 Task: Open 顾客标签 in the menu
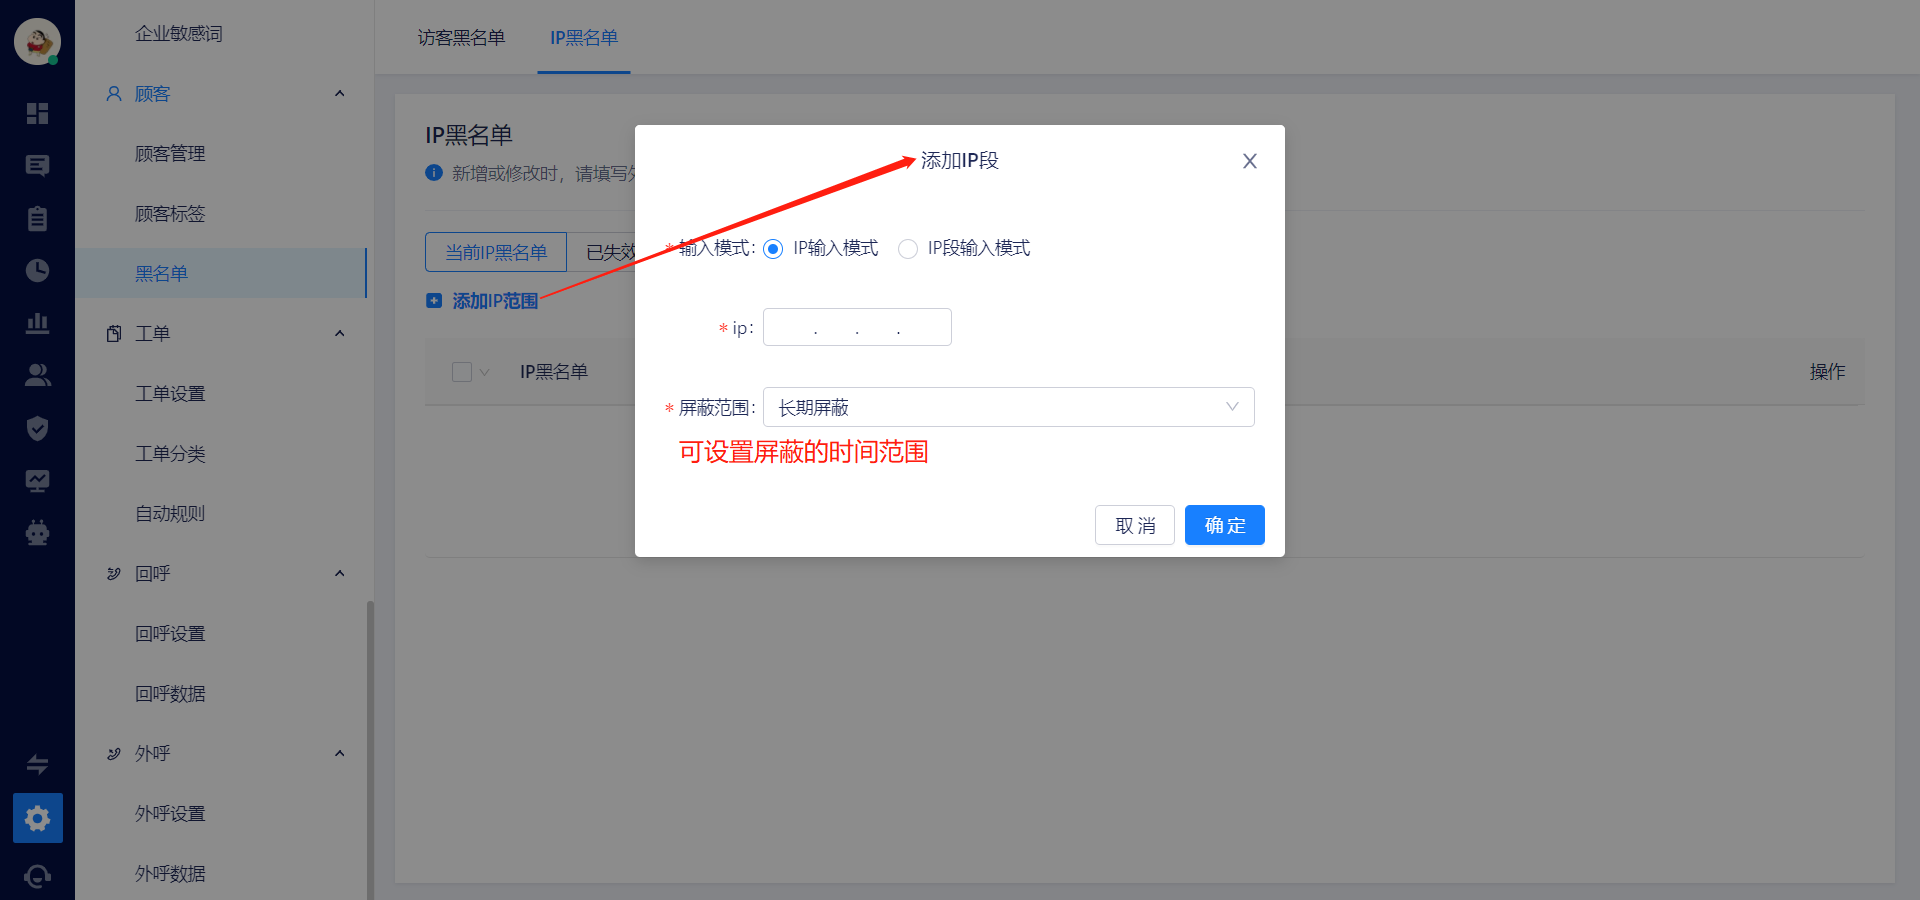pyautogui.click(x=170, y=214)
